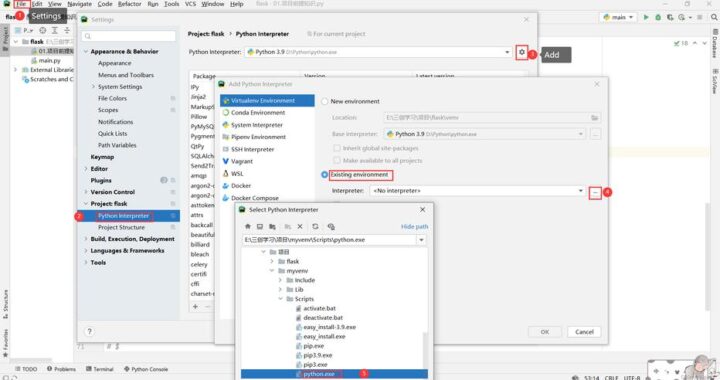720x380 pixels.
Task: Select Virtualenv Environment in type list
Action: tap(267, 101)
